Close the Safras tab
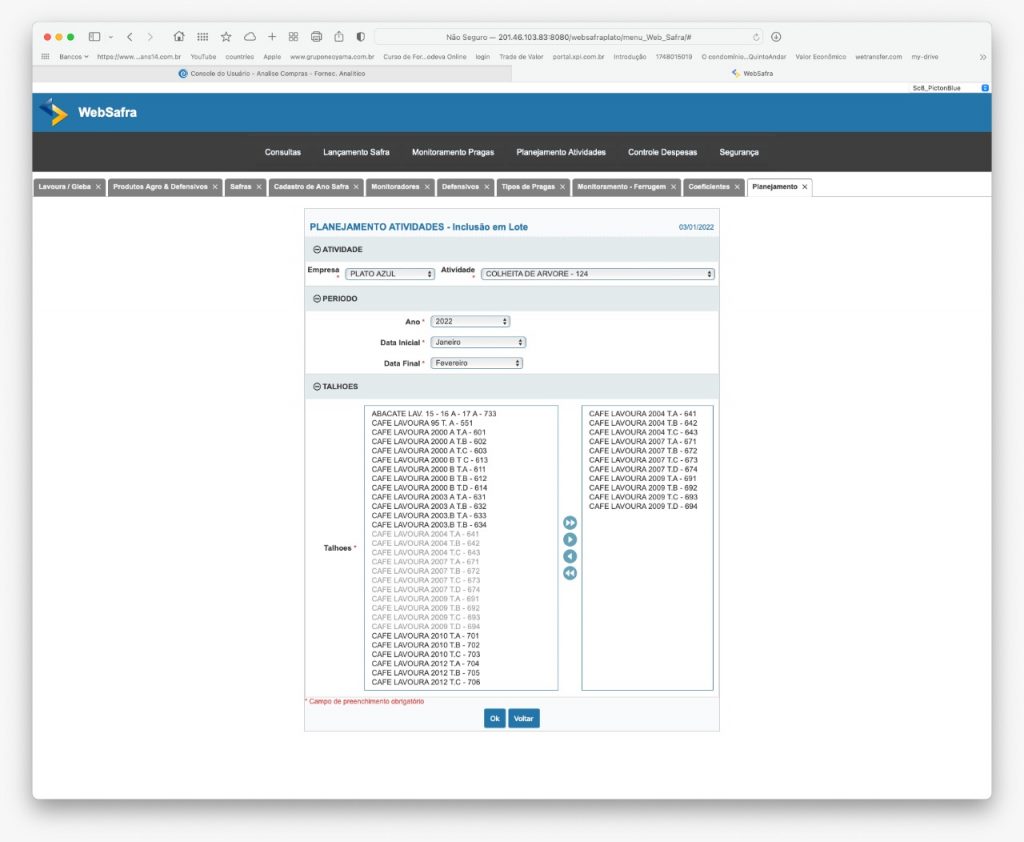 click(259, 187)
